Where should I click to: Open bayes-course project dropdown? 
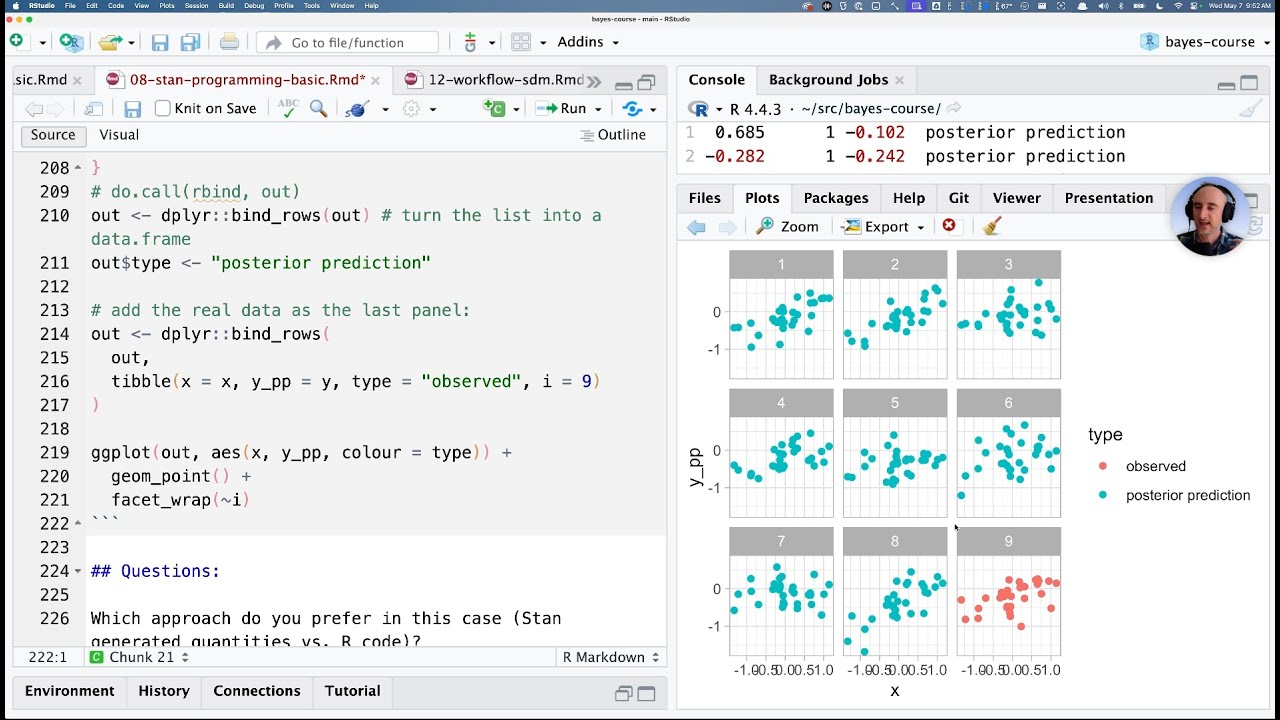pyautogui.click(x=1205, y=42)
